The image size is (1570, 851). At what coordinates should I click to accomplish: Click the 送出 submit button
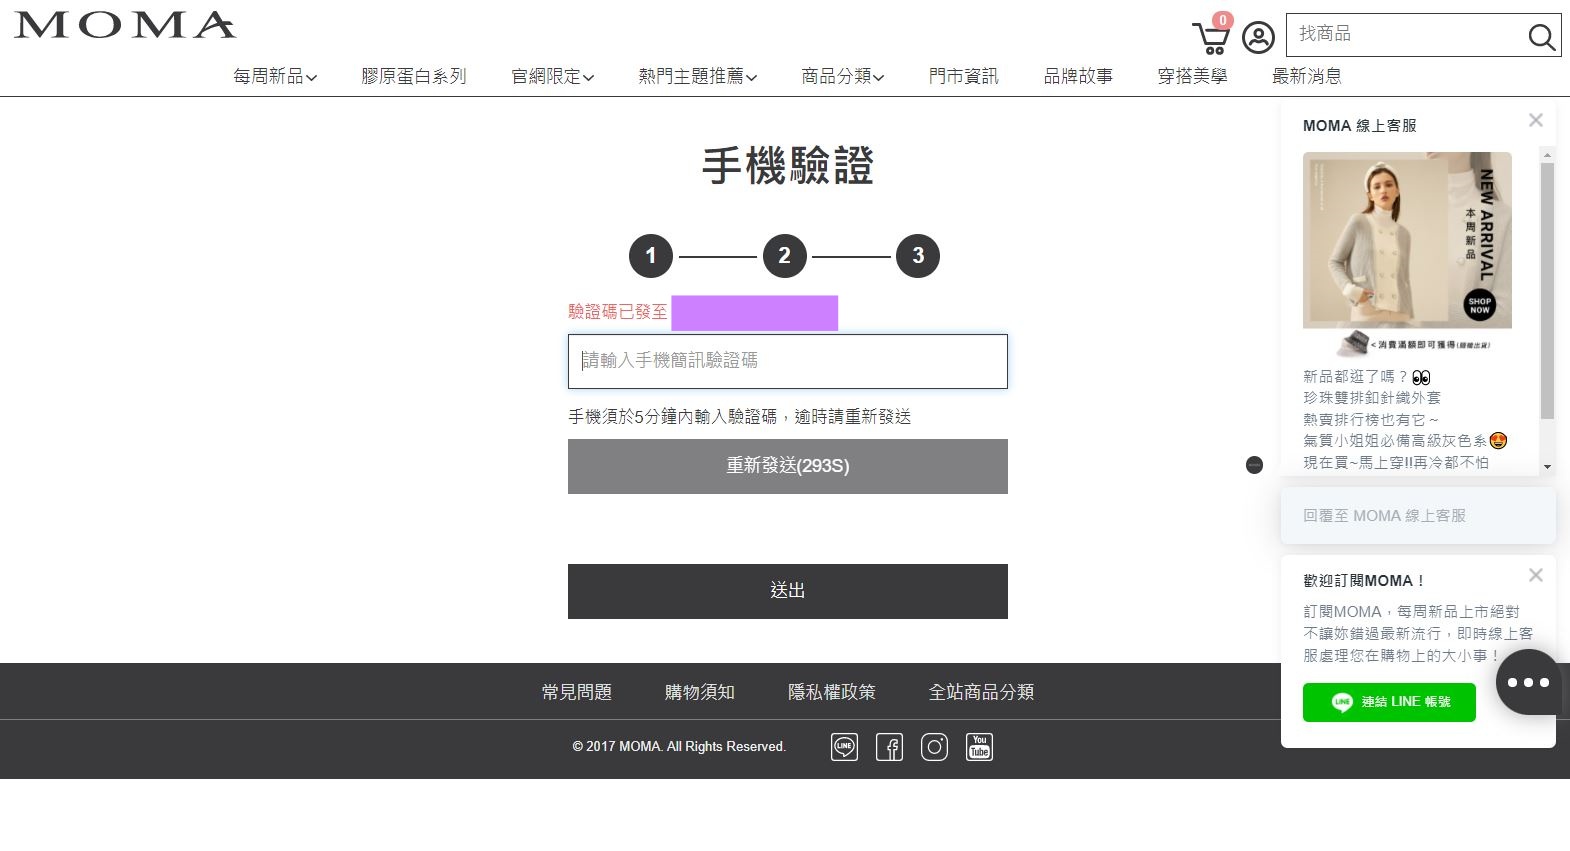click(788, 591)
